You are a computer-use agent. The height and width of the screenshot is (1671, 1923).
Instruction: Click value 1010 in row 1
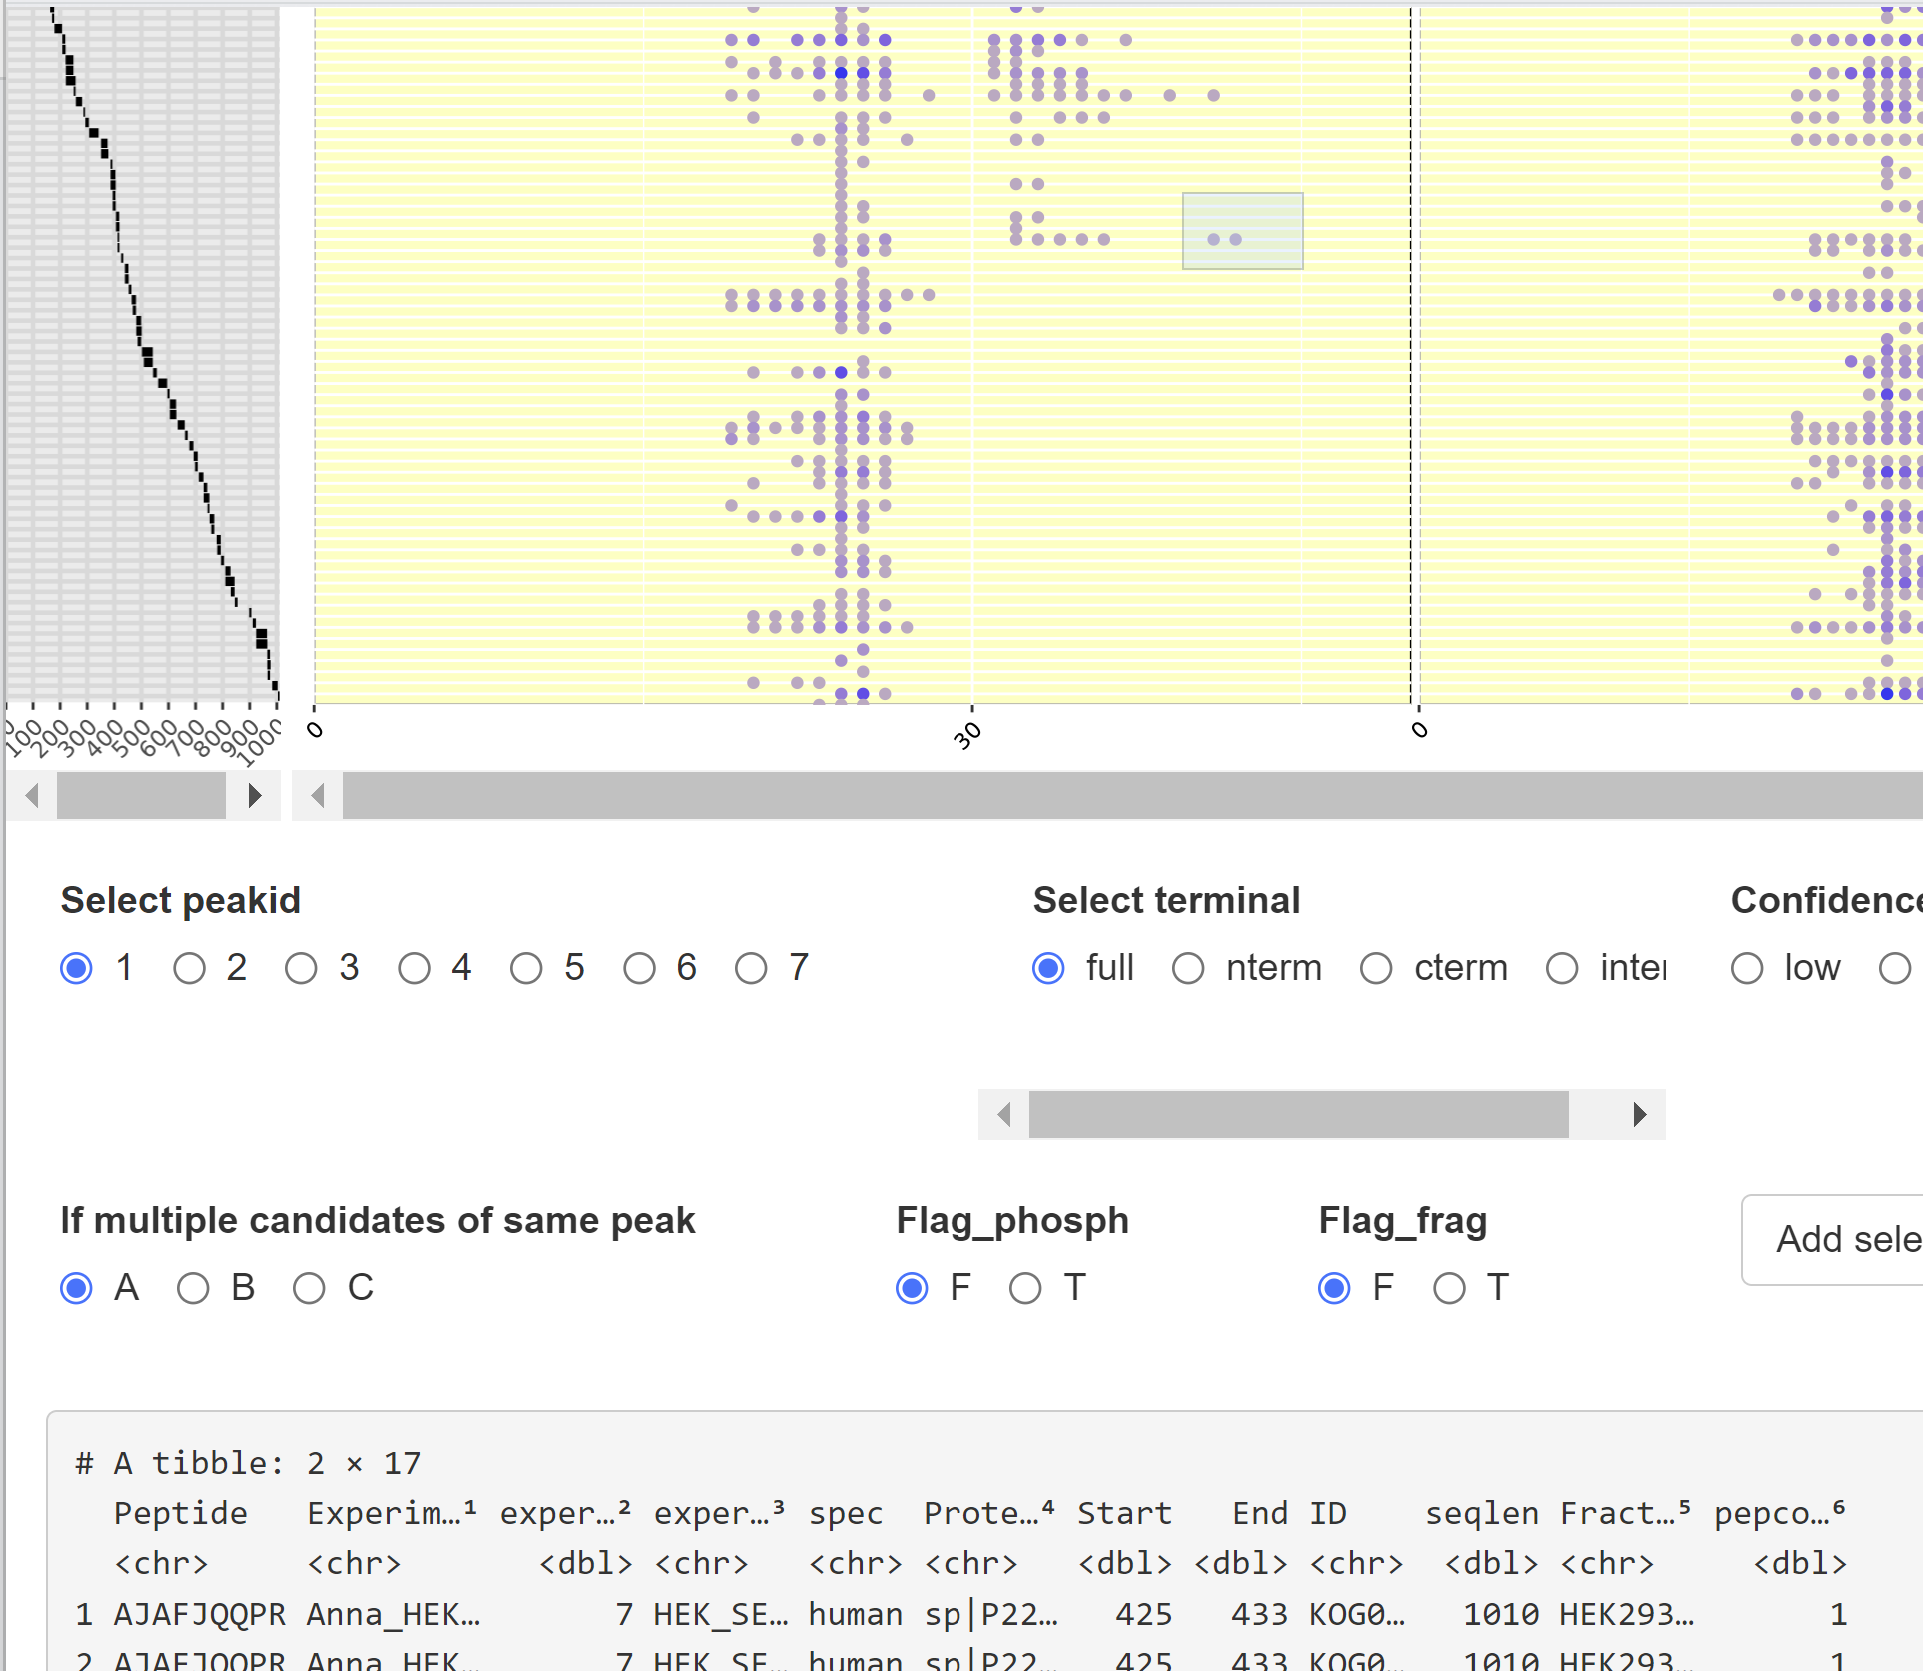[x=1502, y=1614]
